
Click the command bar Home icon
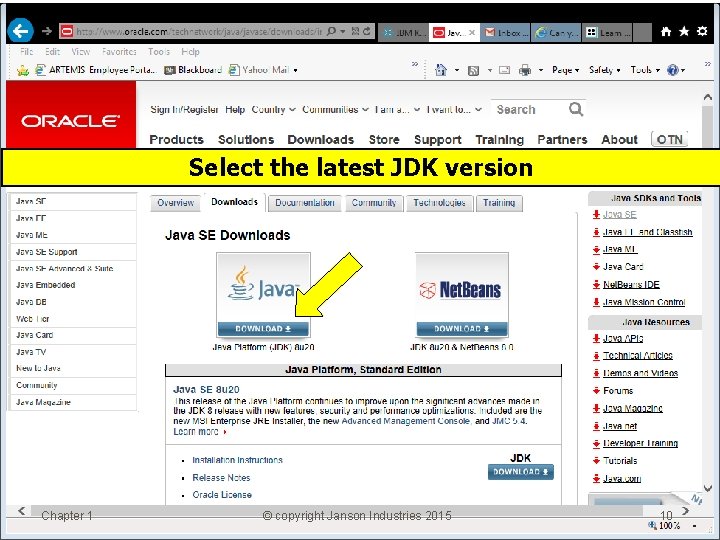pyautogui.click(x=441, y=70)
